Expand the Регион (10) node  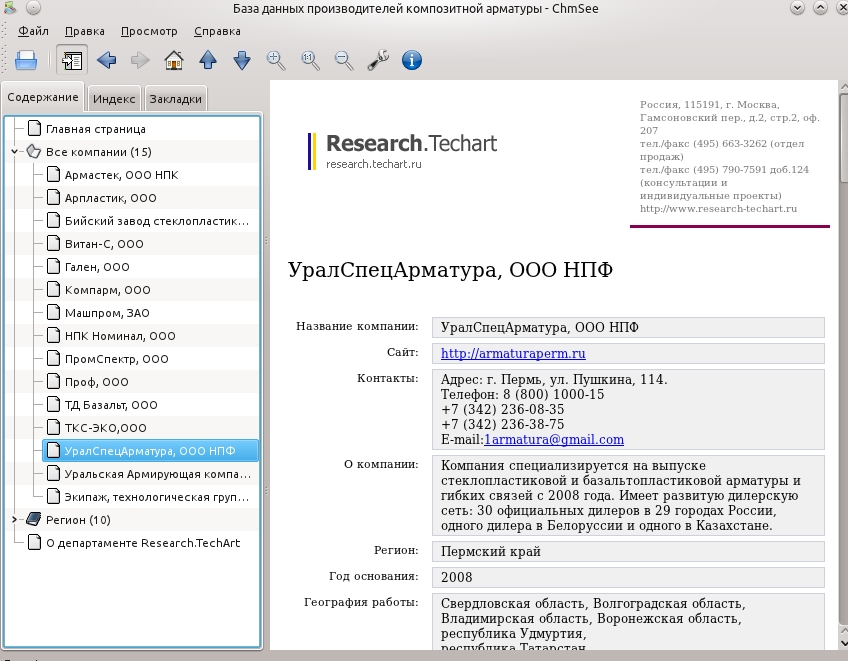point(15,520)
